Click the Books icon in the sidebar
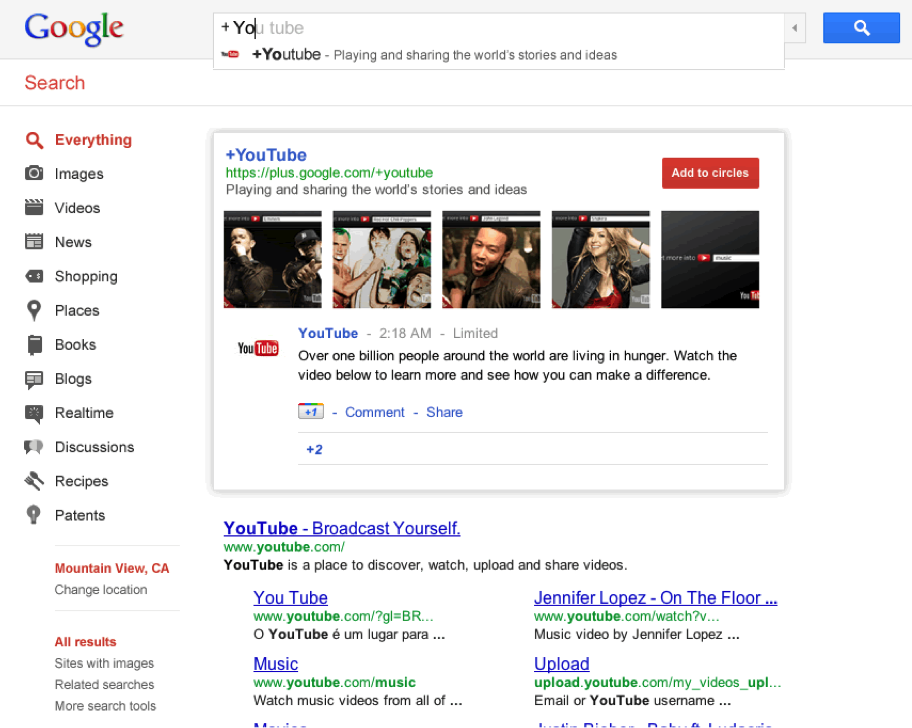Viewport: 912px width, 728px height. [x=34, y=345]
